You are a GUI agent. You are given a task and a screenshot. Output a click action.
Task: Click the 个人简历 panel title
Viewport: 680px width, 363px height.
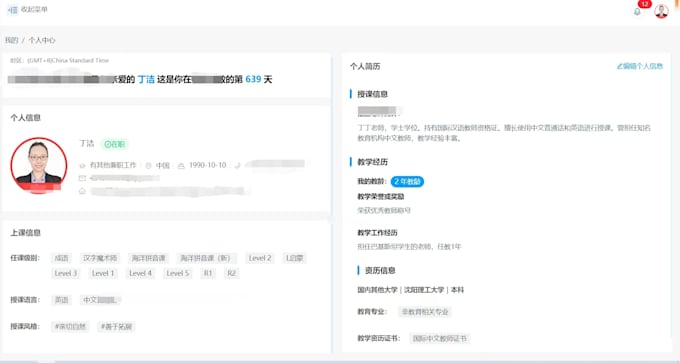click(365, 66)
